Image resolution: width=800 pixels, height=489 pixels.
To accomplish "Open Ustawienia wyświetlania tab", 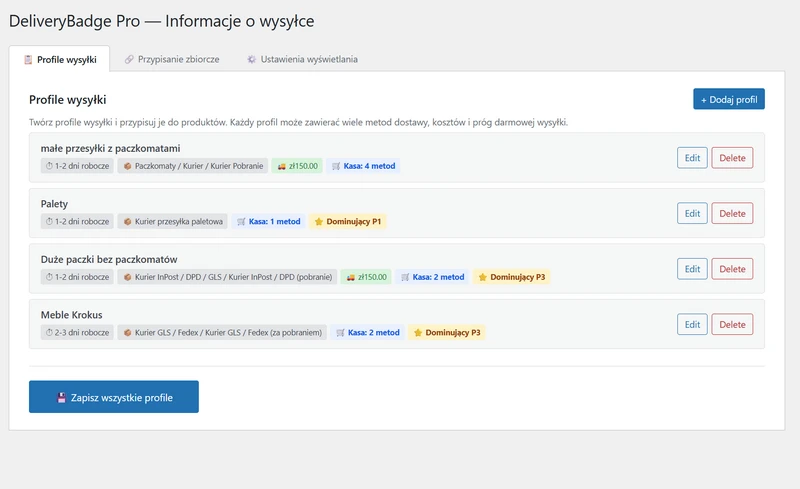I will (x=302, y=59).
